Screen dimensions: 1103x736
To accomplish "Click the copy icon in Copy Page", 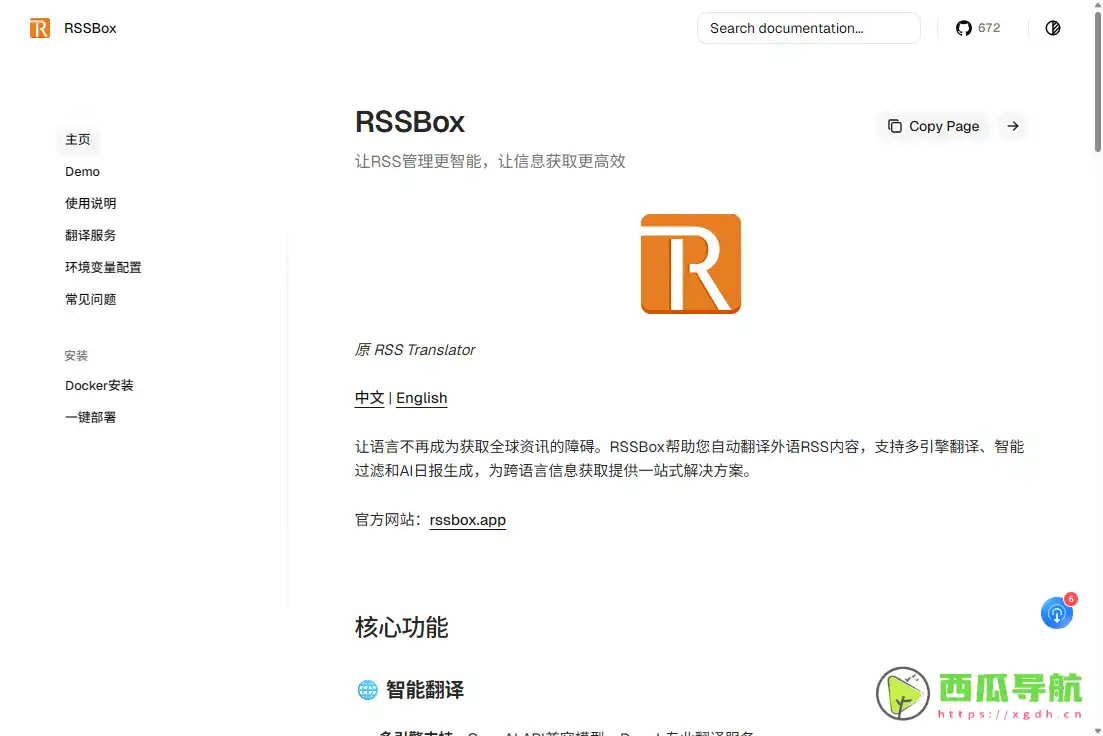I will pos(894,126).
